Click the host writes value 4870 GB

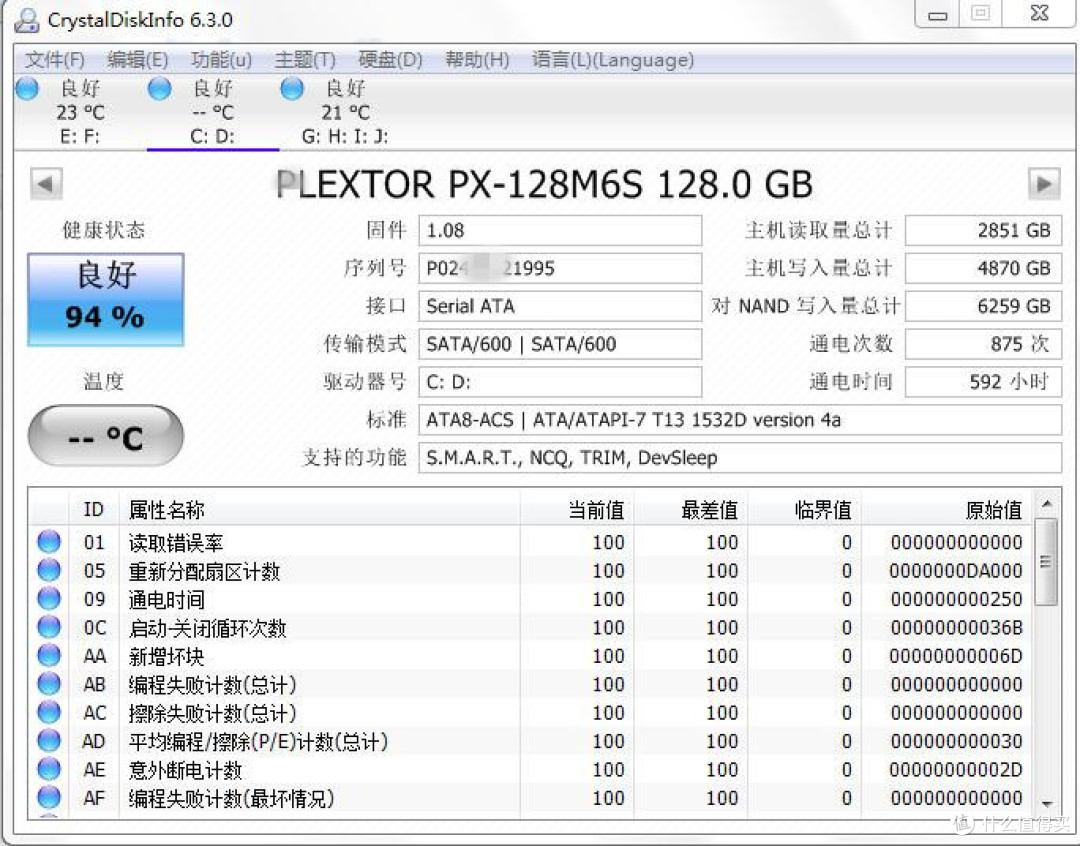tap(983, 268)
